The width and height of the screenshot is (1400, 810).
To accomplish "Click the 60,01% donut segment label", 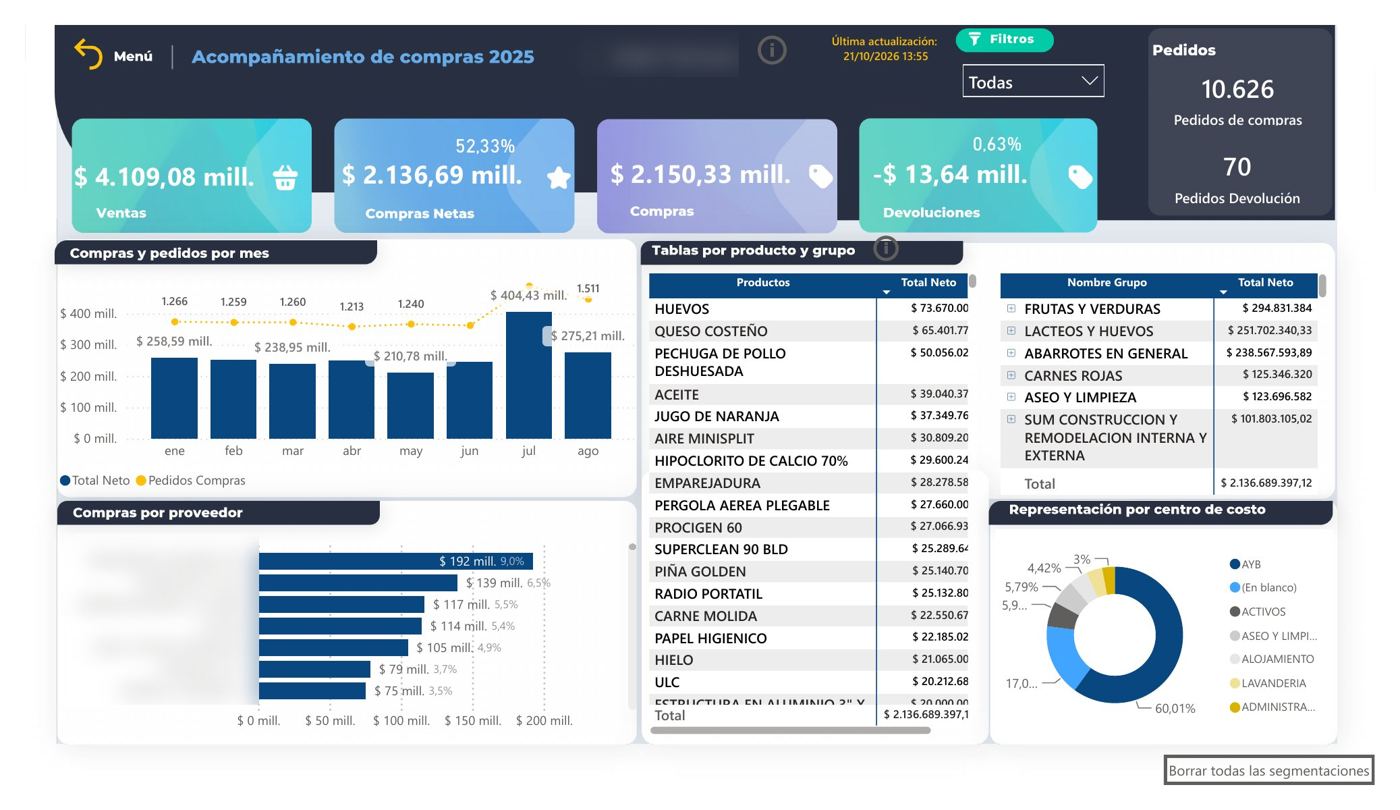I will [1175, 708].
